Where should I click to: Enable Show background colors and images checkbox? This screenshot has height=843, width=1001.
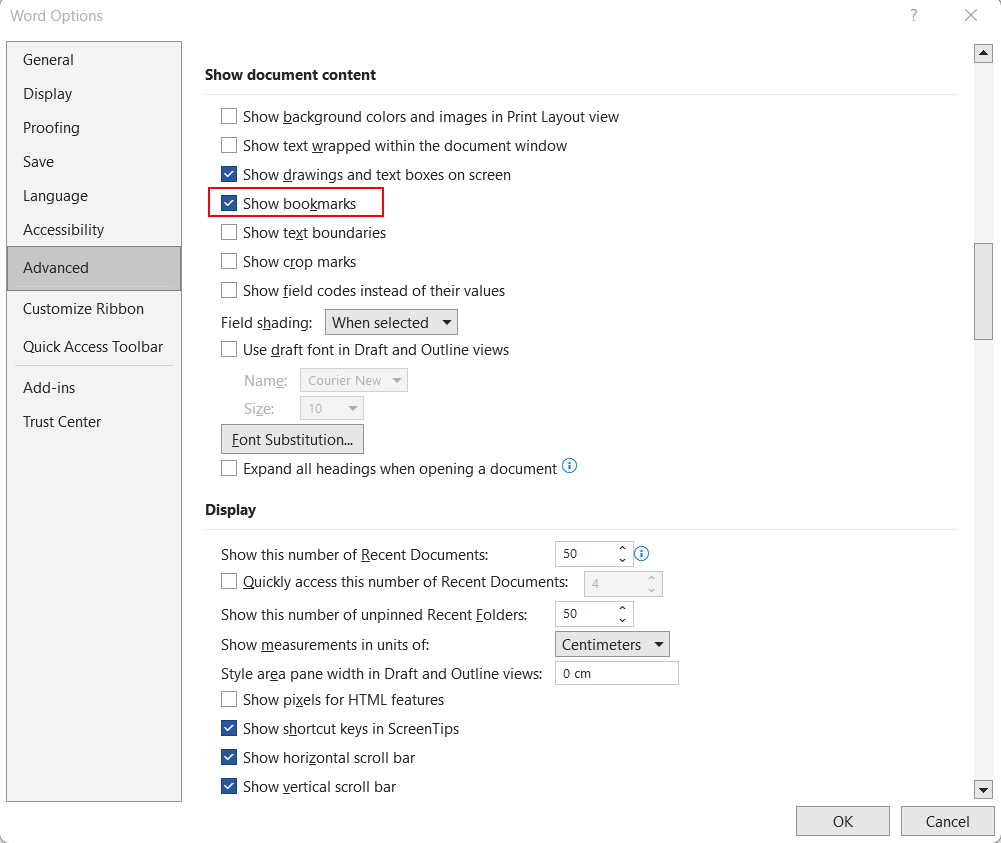click(x=229, y=116)
